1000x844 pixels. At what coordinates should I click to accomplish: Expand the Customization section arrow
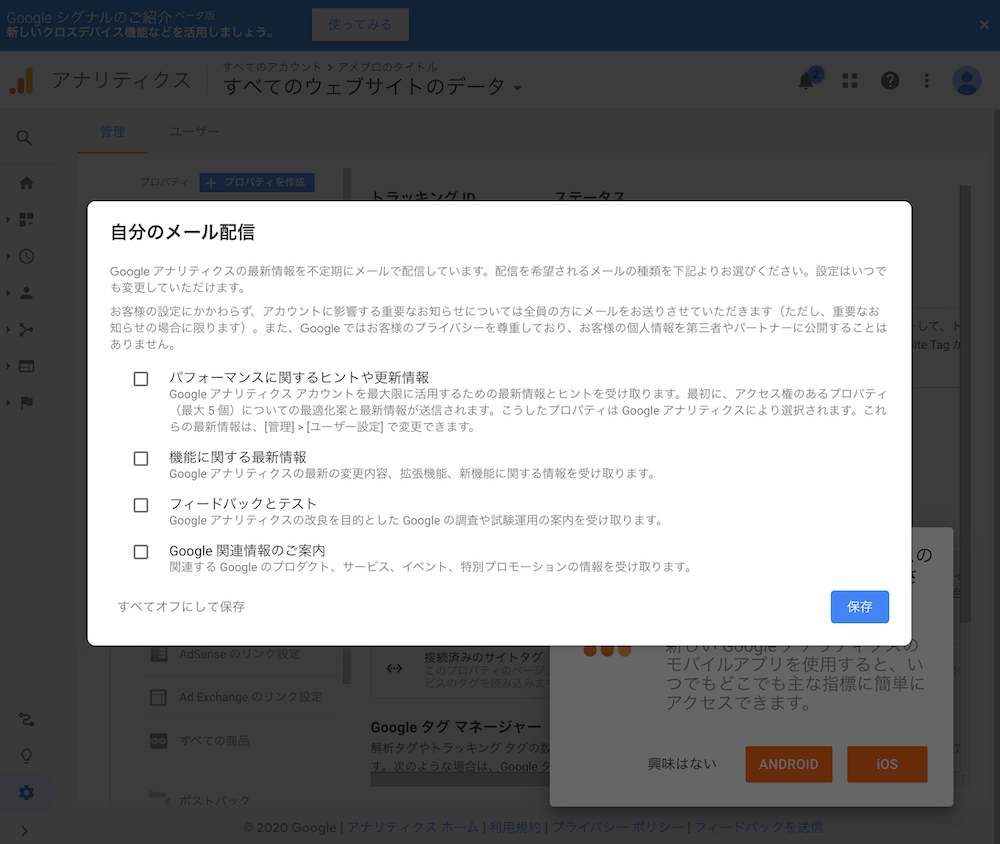[8, 219]
